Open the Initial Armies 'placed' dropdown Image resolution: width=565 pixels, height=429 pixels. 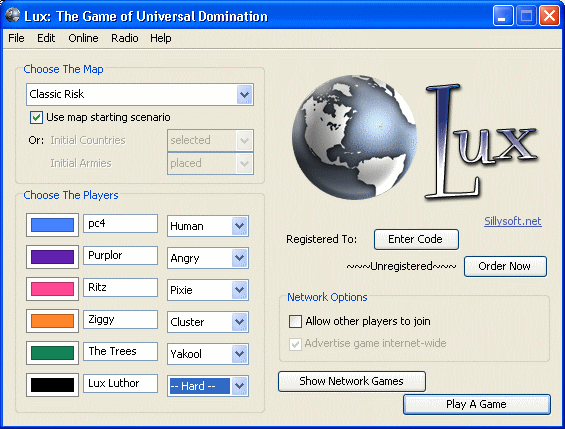210,164
